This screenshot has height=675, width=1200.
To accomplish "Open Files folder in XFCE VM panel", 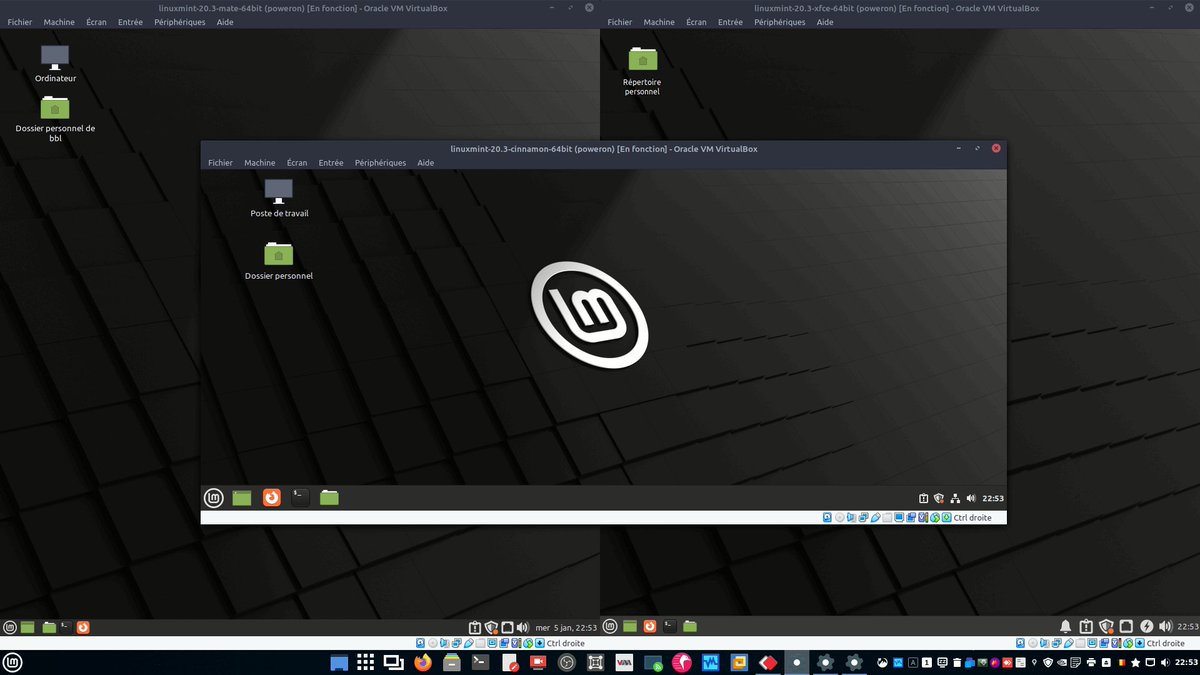I will point(690,627).
